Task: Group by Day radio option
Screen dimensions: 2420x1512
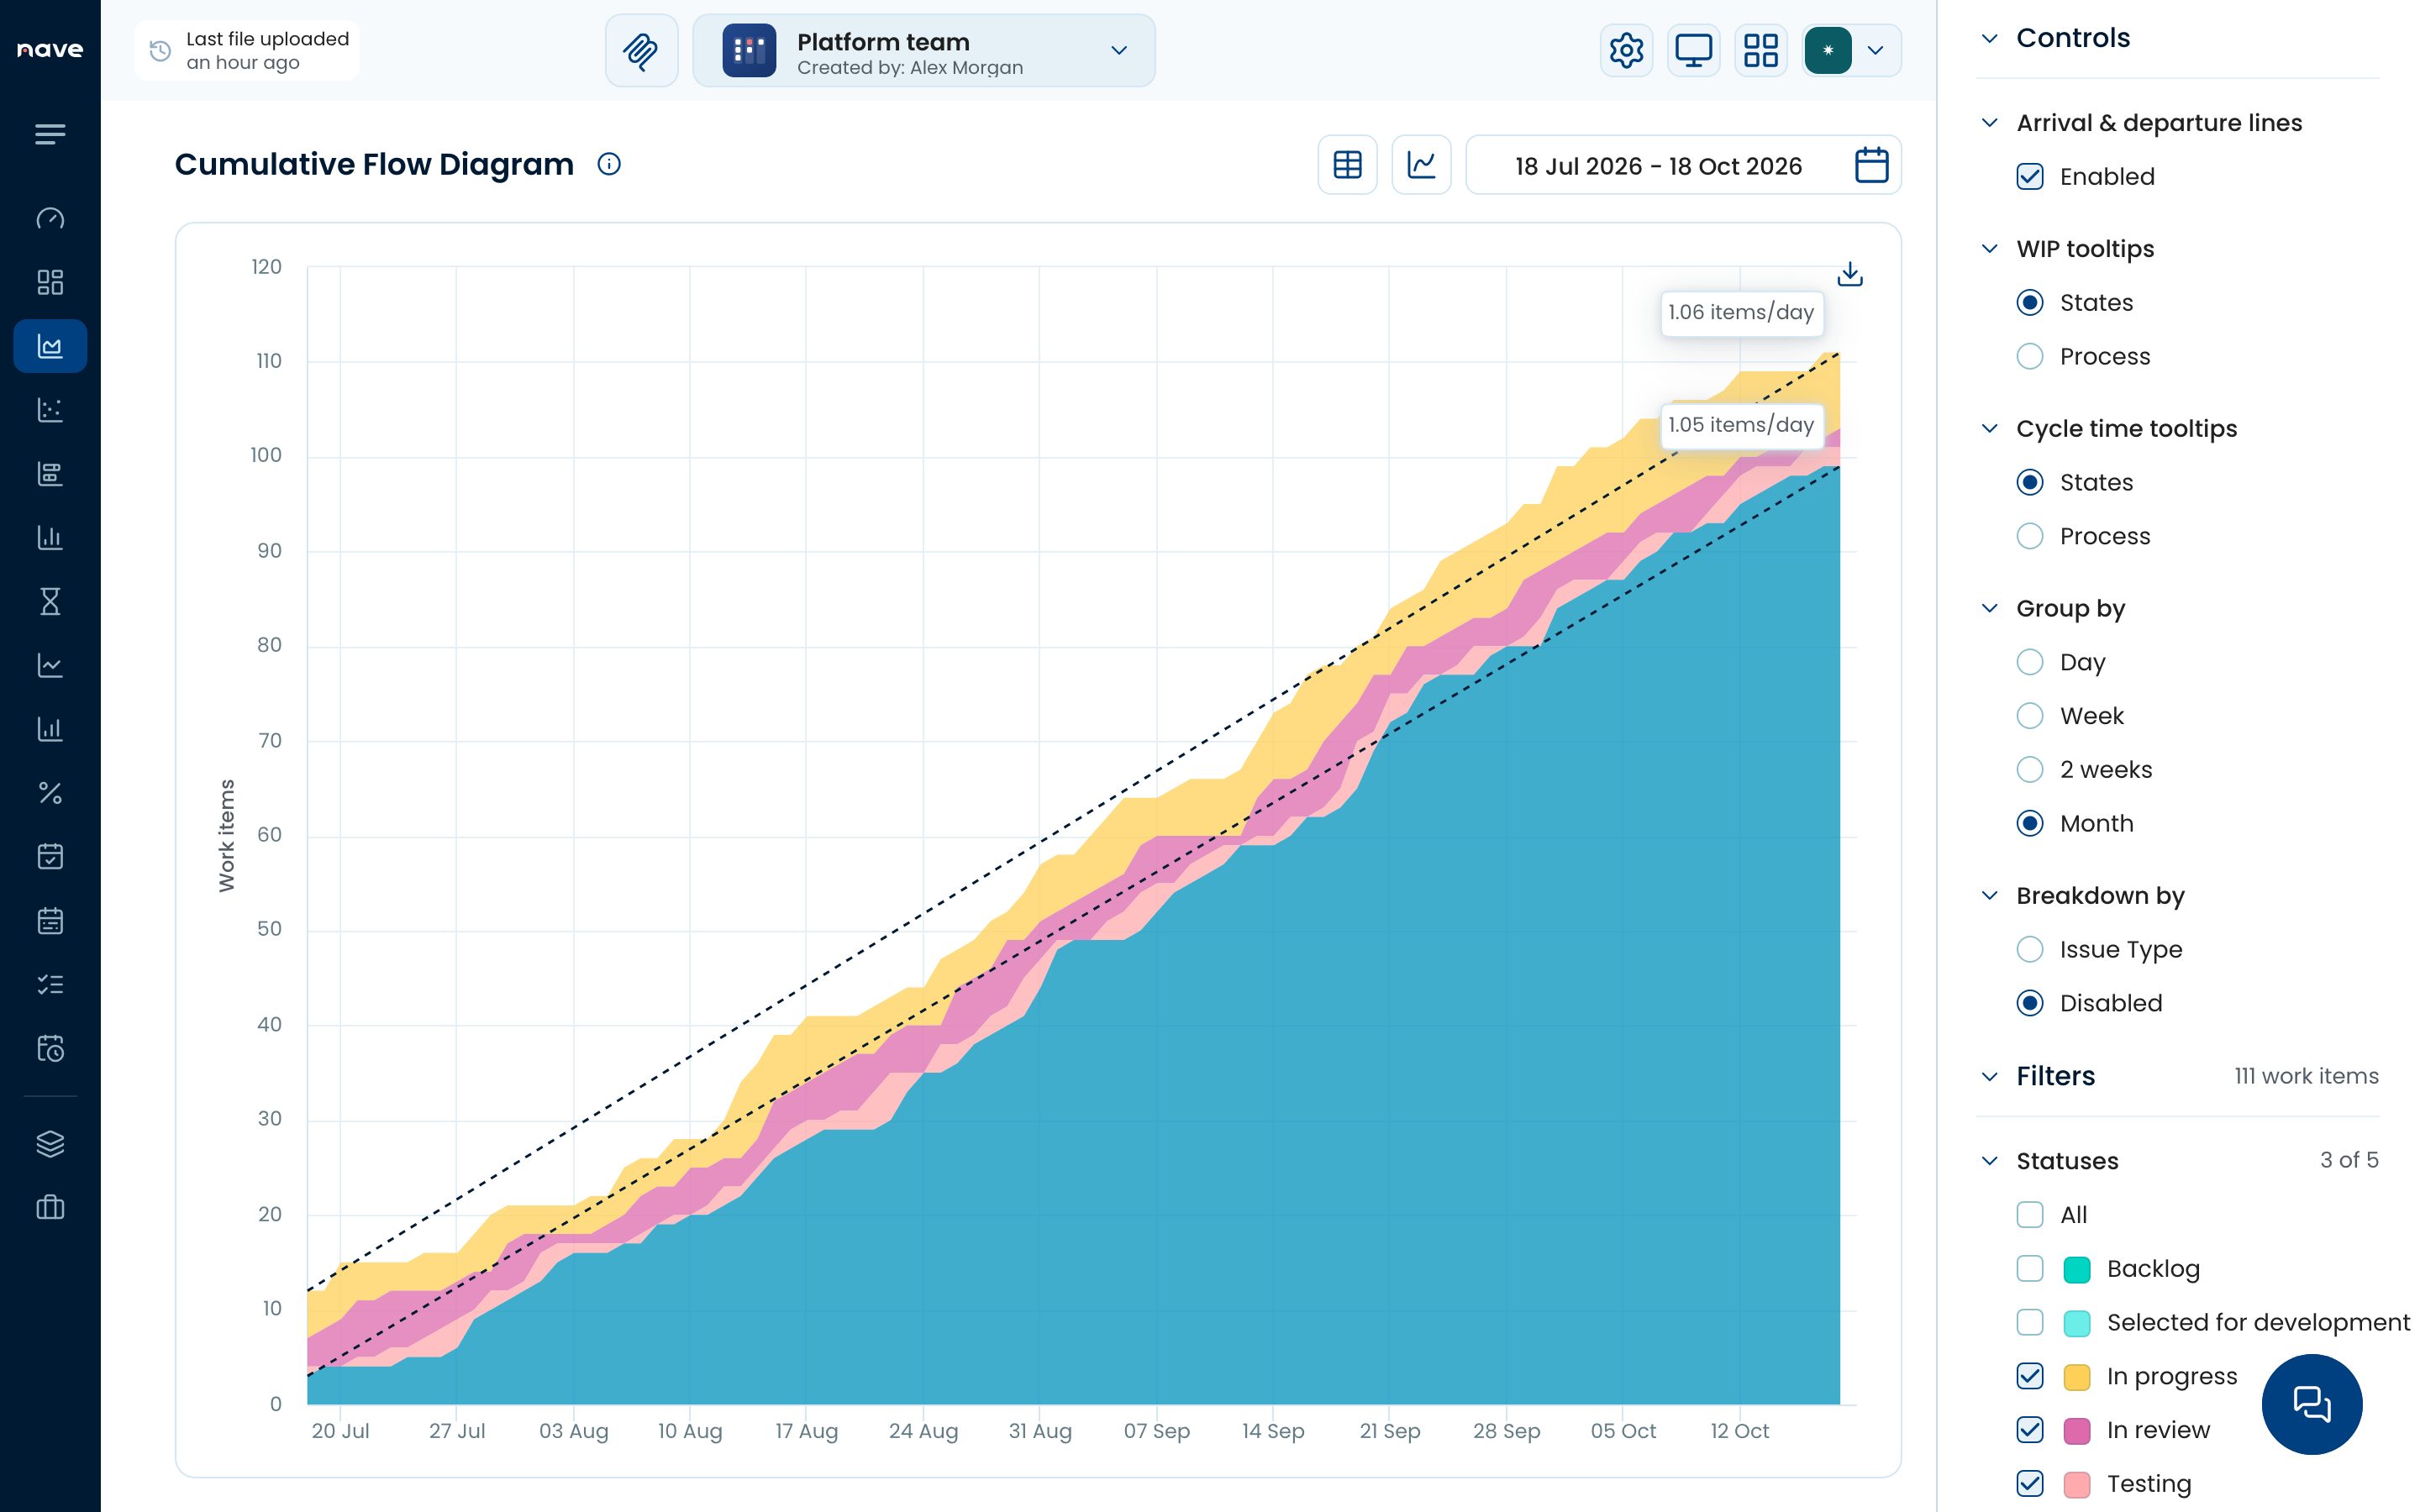Action: pyautogui.click(x=2029, y=662)
